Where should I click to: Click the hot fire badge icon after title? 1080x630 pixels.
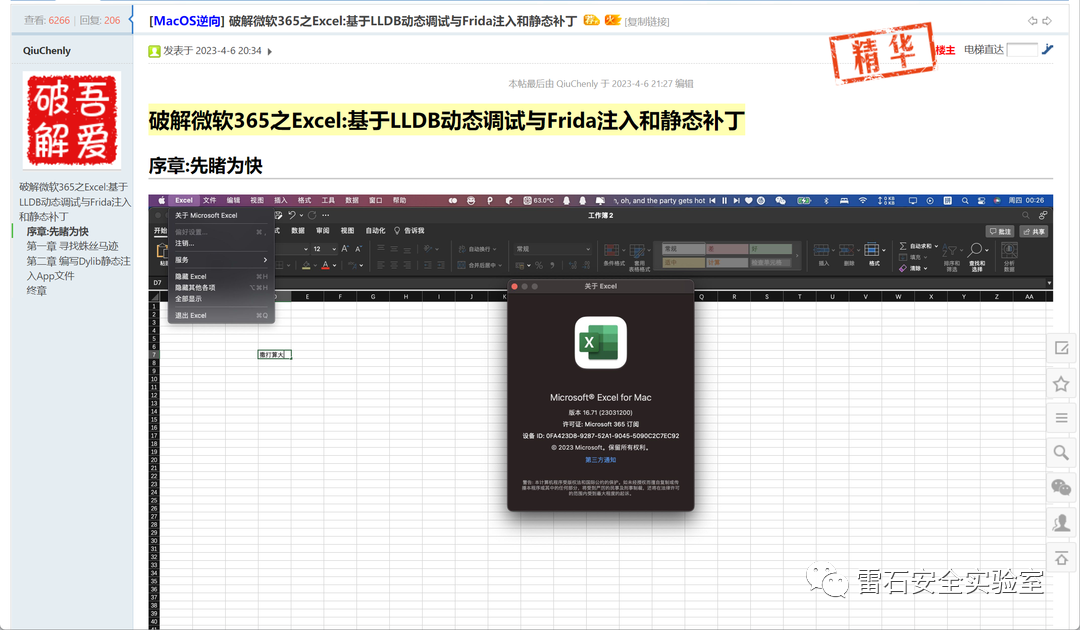tap(612, 20)
